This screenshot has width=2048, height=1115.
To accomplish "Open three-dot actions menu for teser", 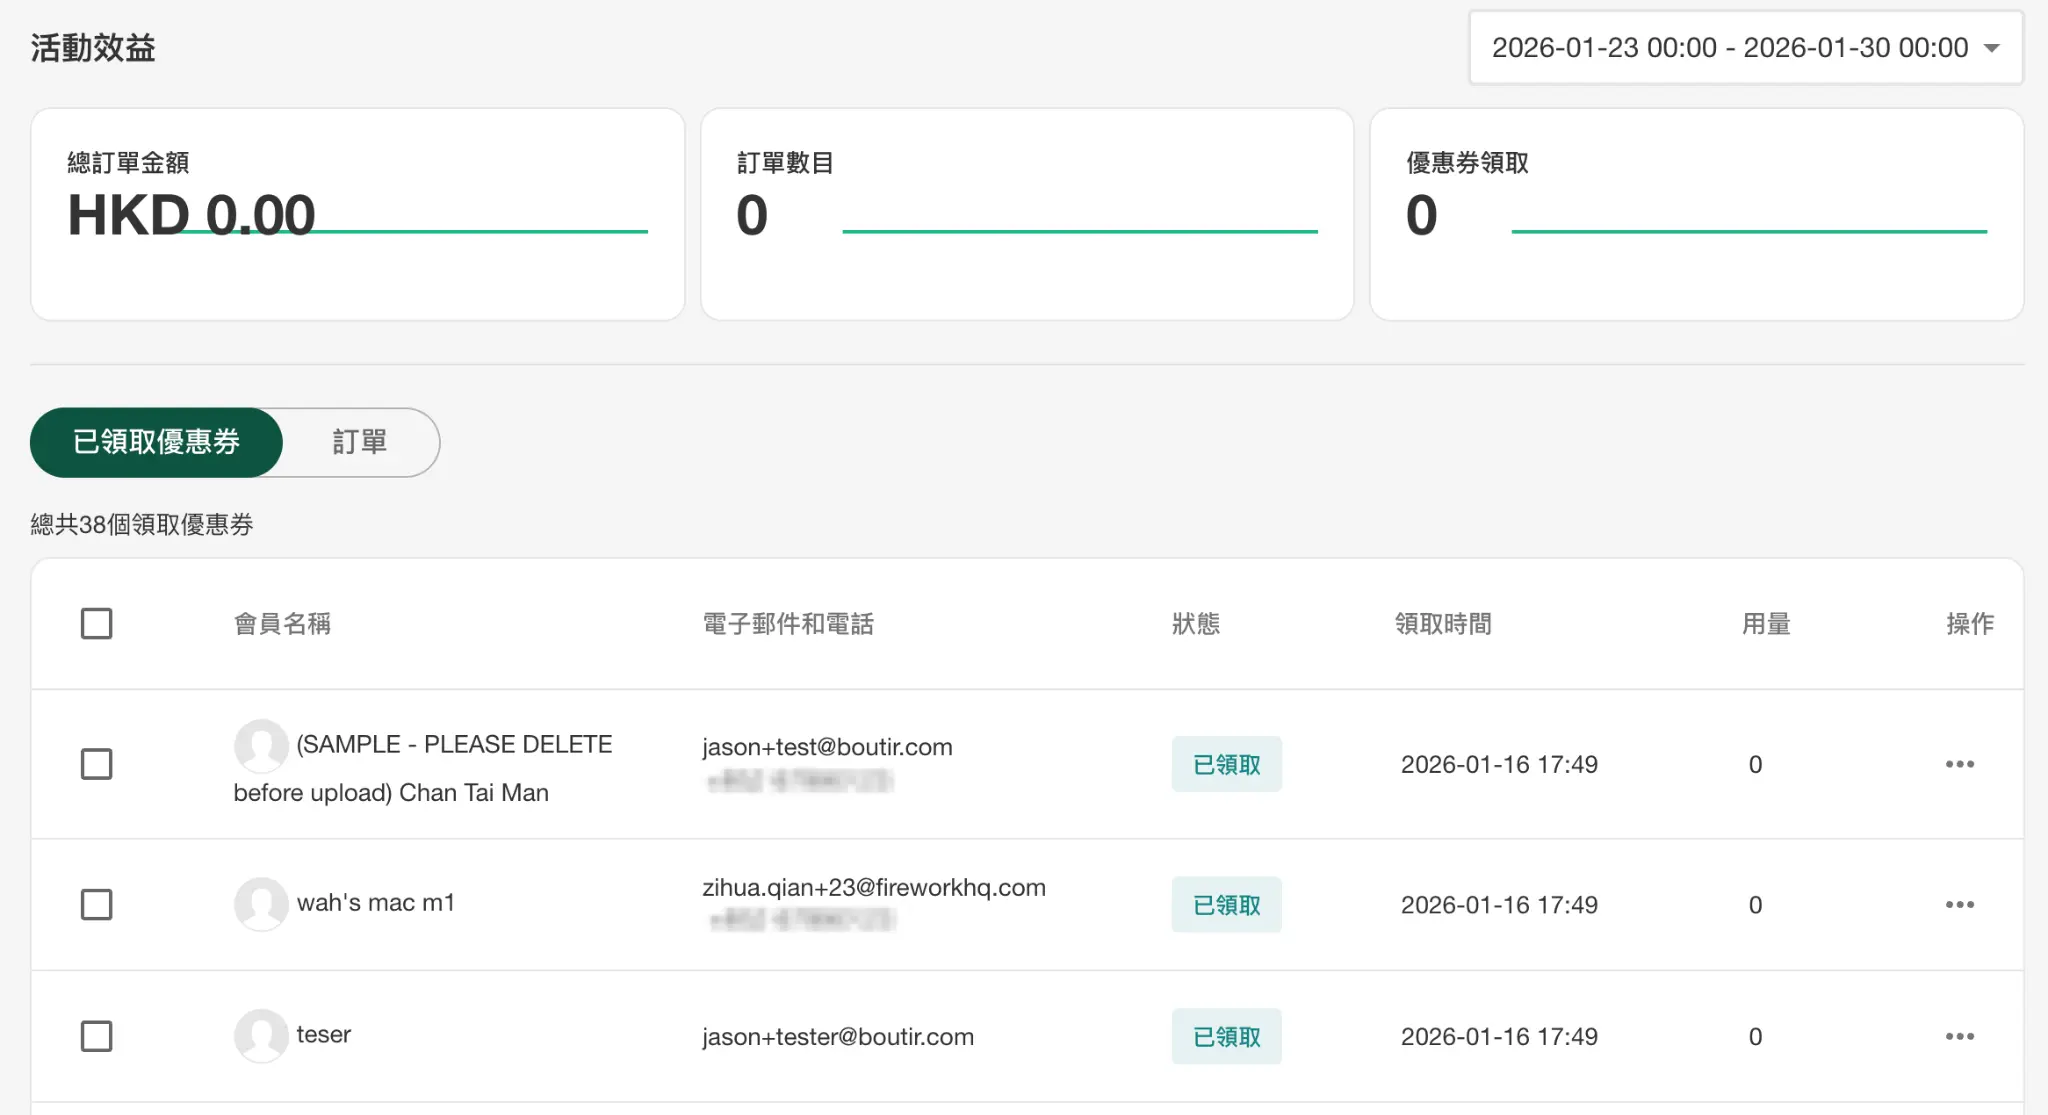I will coord(1959,1036).
